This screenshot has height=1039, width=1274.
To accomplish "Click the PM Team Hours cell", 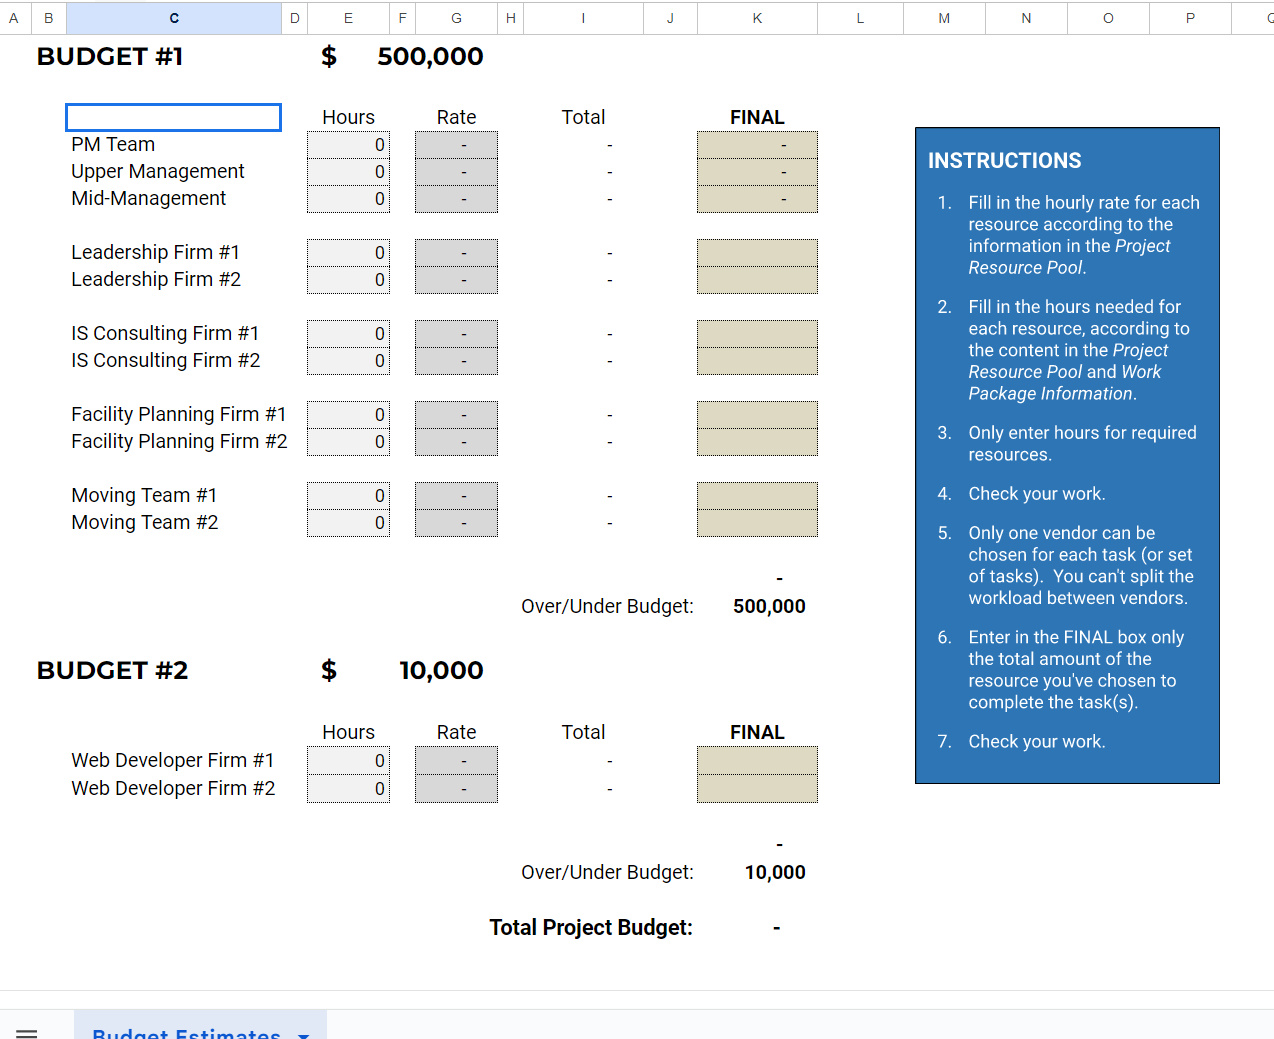I will (348, 145).
